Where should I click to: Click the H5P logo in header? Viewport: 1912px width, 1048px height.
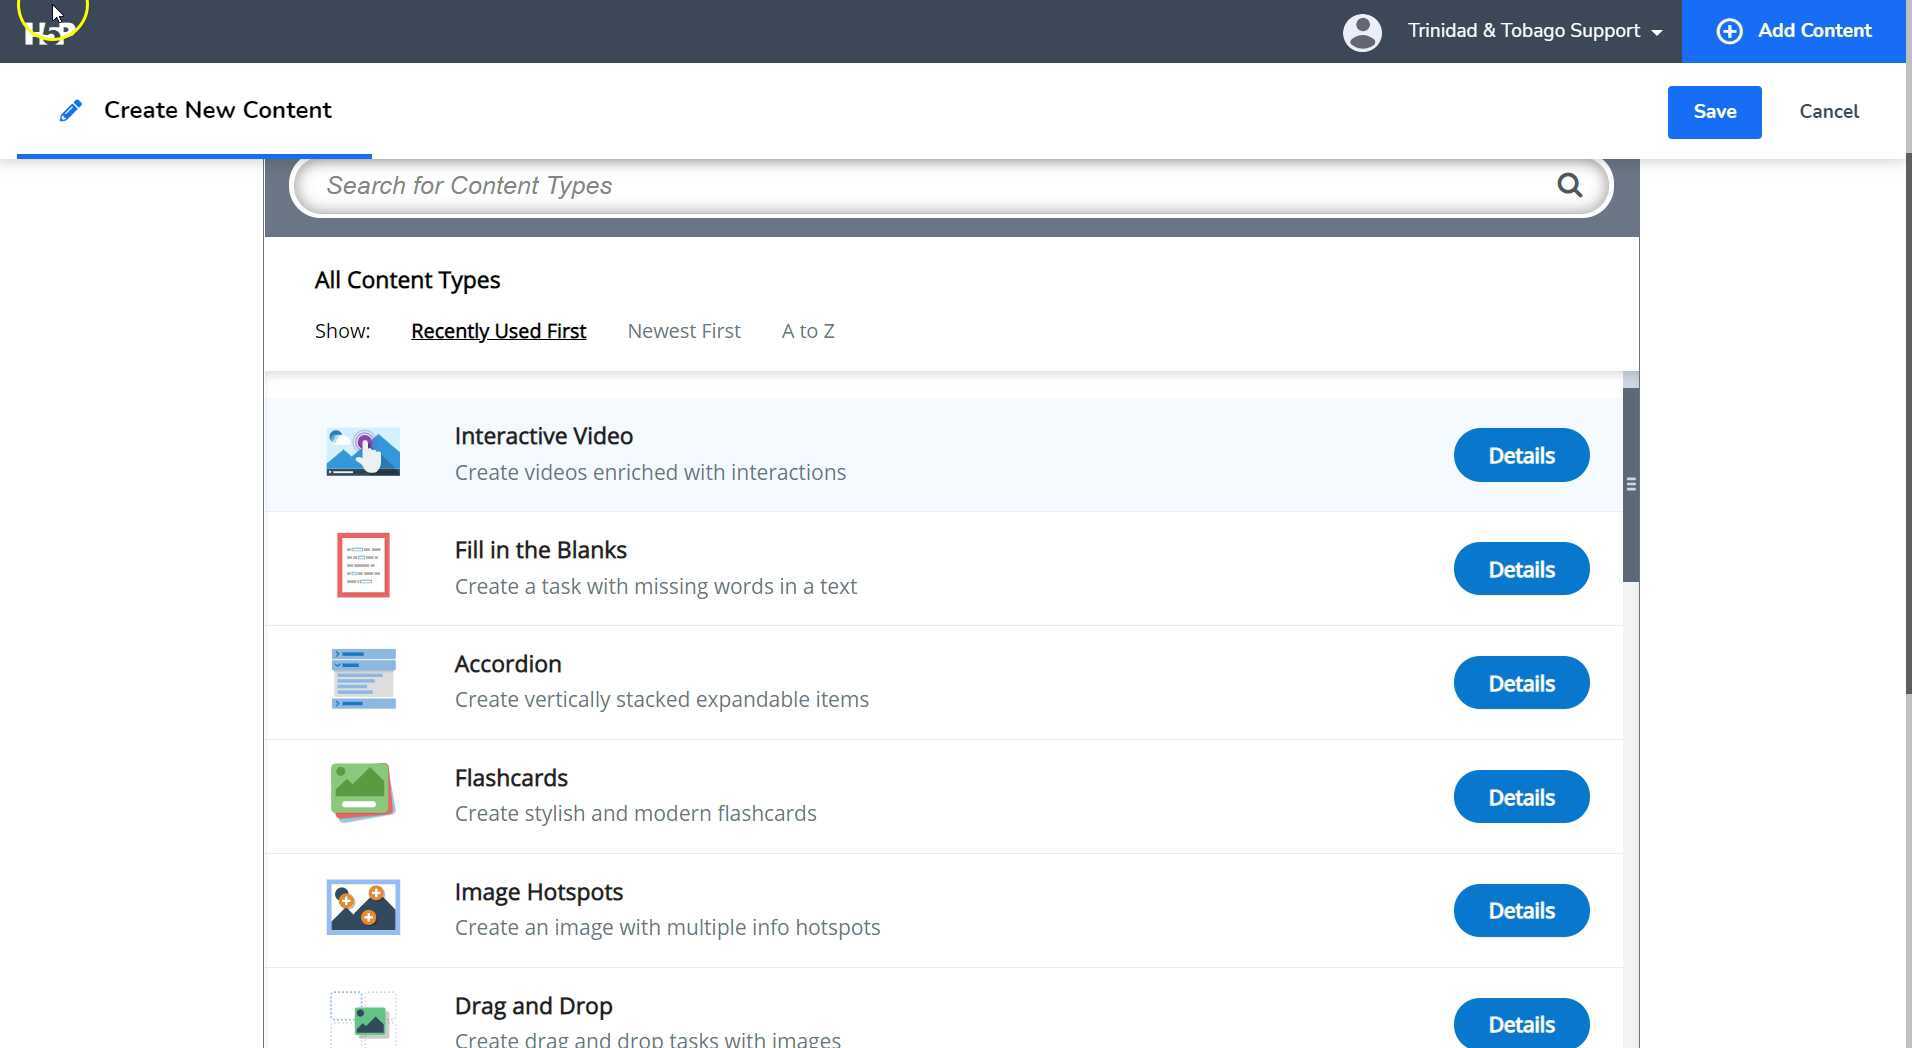49,32
